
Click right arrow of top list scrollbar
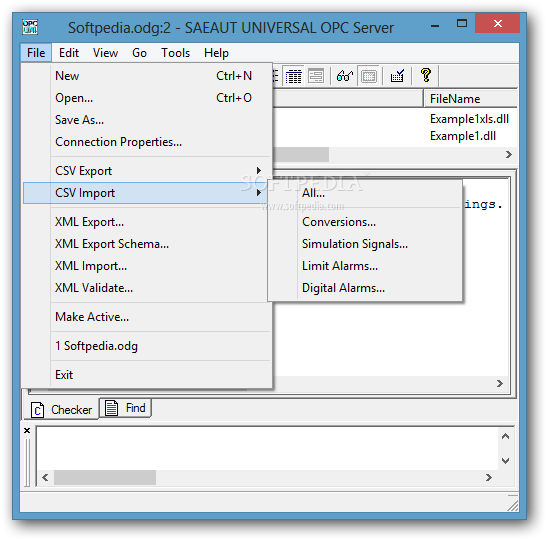click(509, 155)
